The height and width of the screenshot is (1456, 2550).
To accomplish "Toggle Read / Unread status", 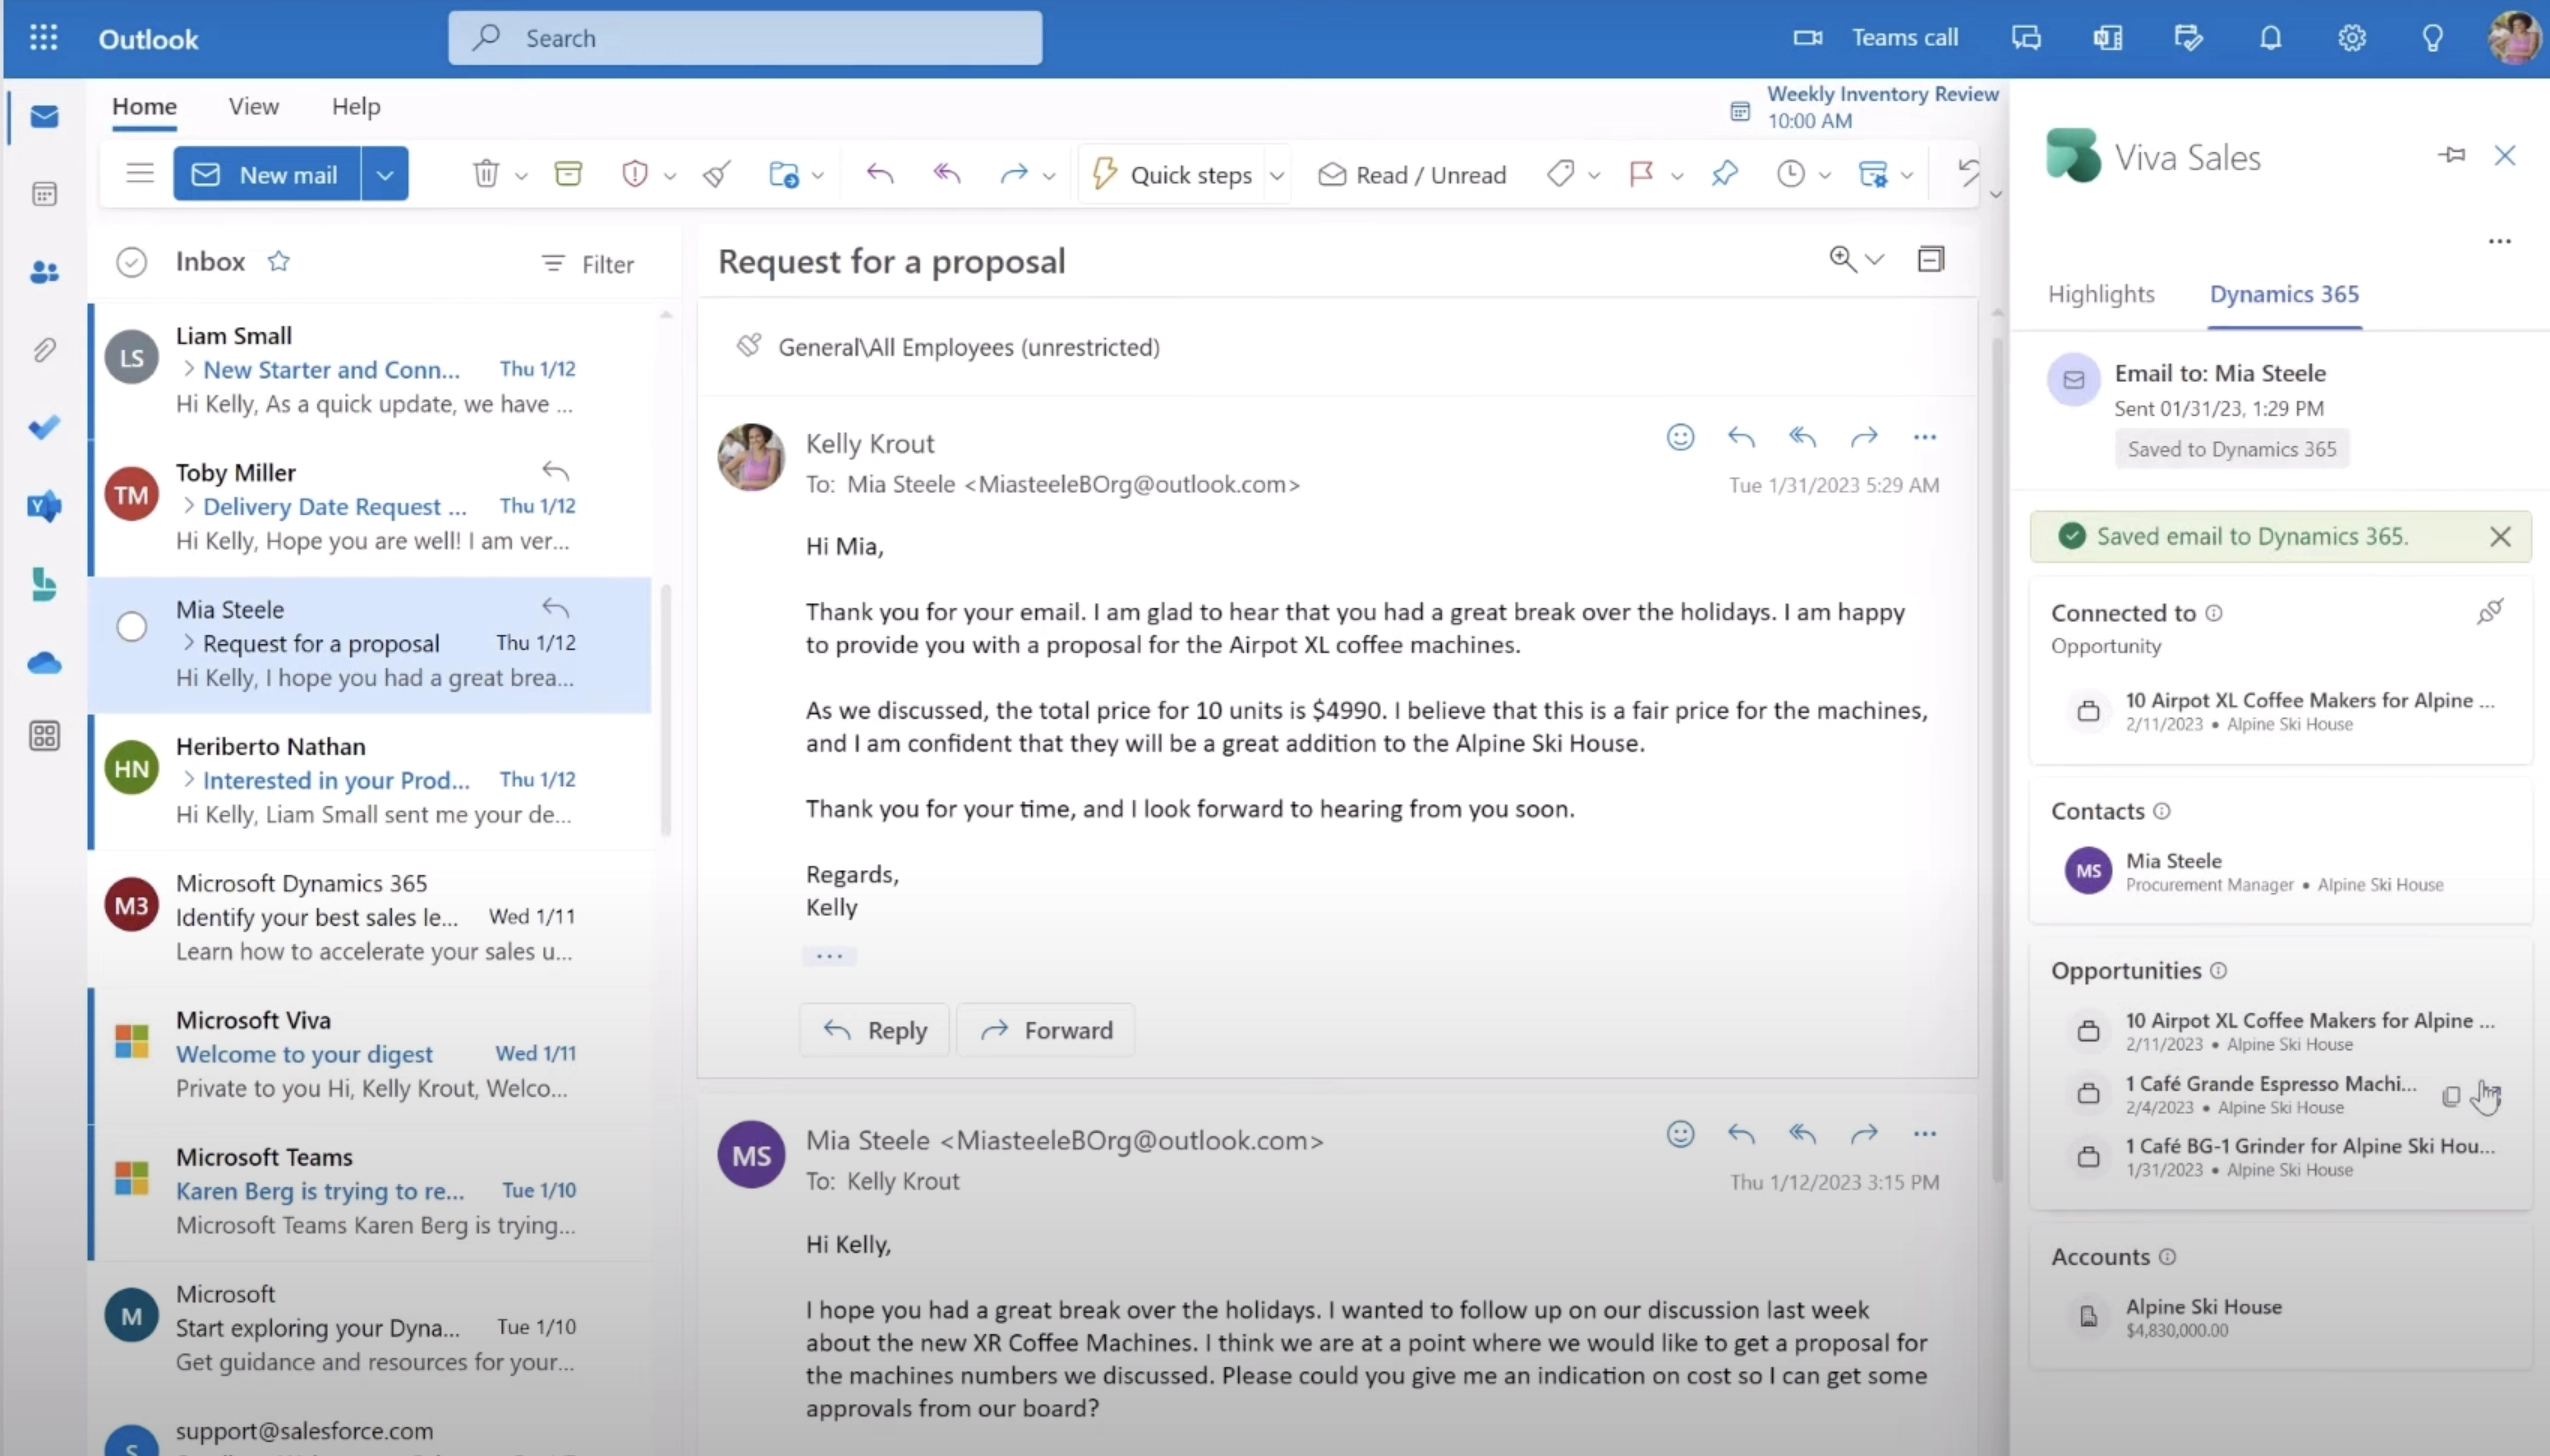I will [1412, 175].
